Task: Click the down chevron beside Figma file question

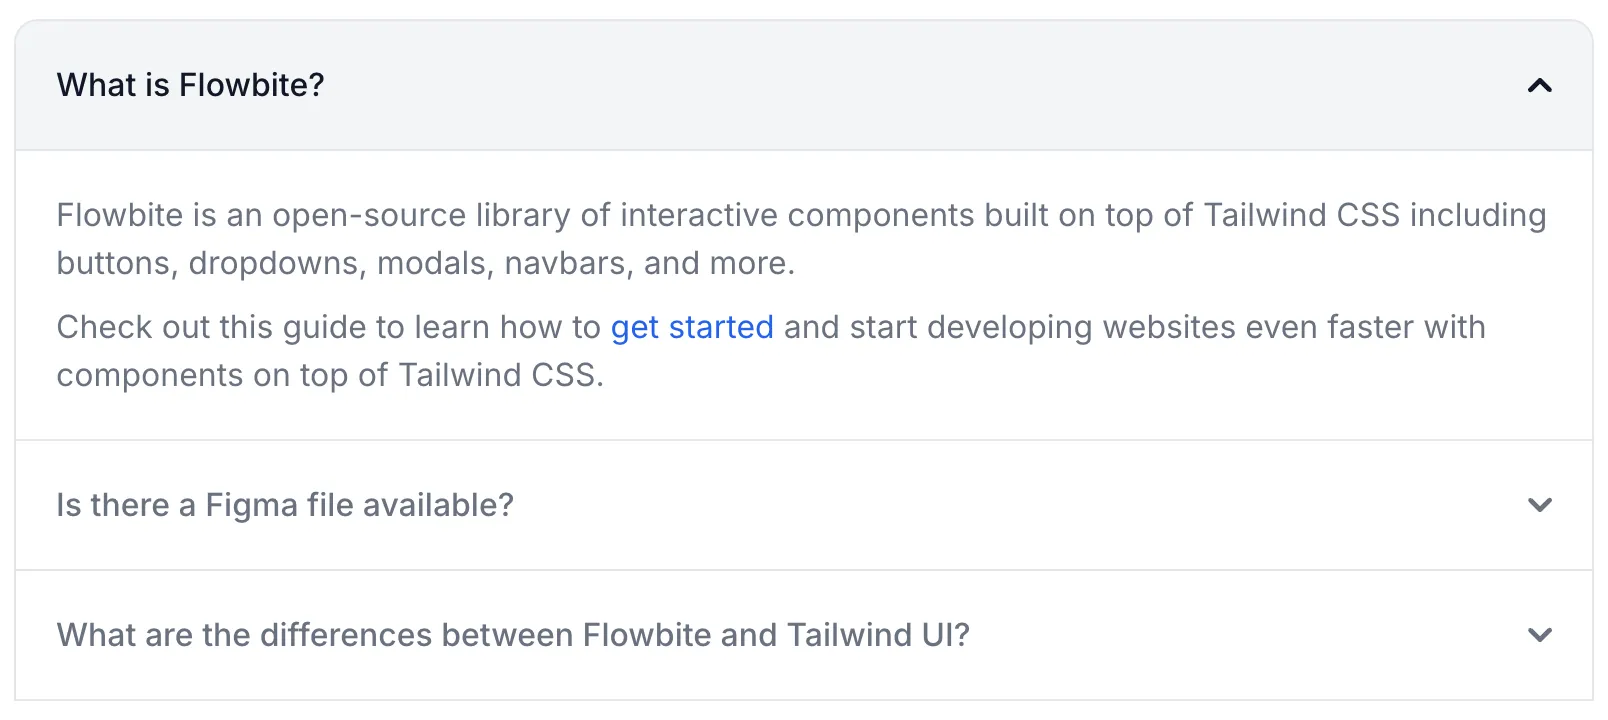Action: coord(1539,505)
